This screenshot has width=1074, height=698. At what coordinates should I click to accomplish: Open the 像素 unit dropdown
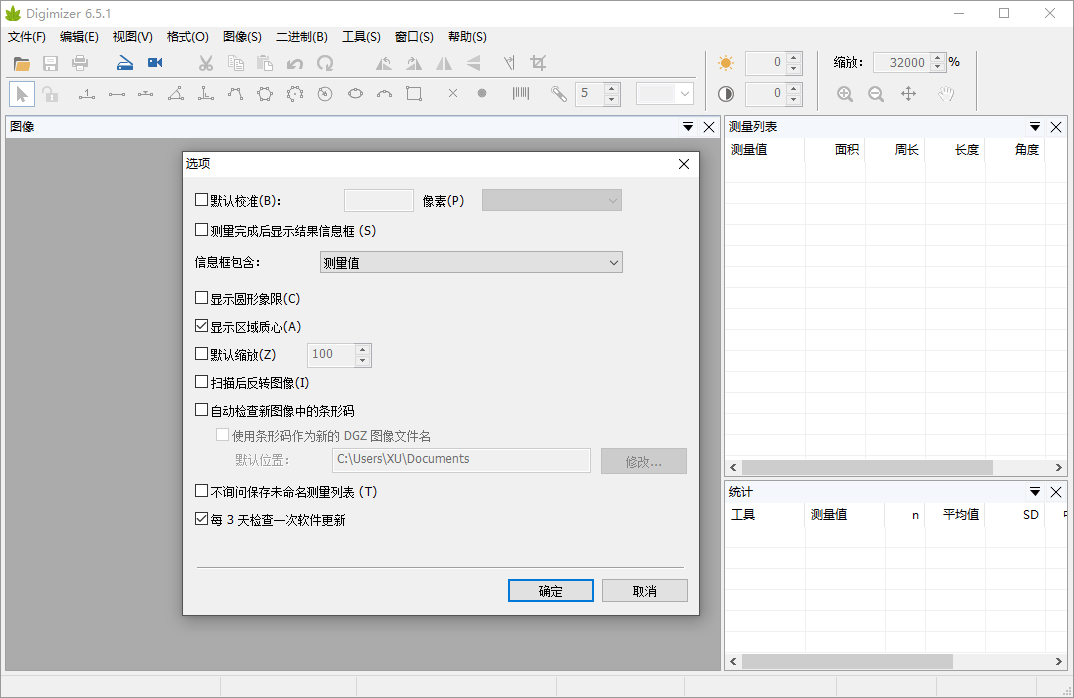point(614,199)
